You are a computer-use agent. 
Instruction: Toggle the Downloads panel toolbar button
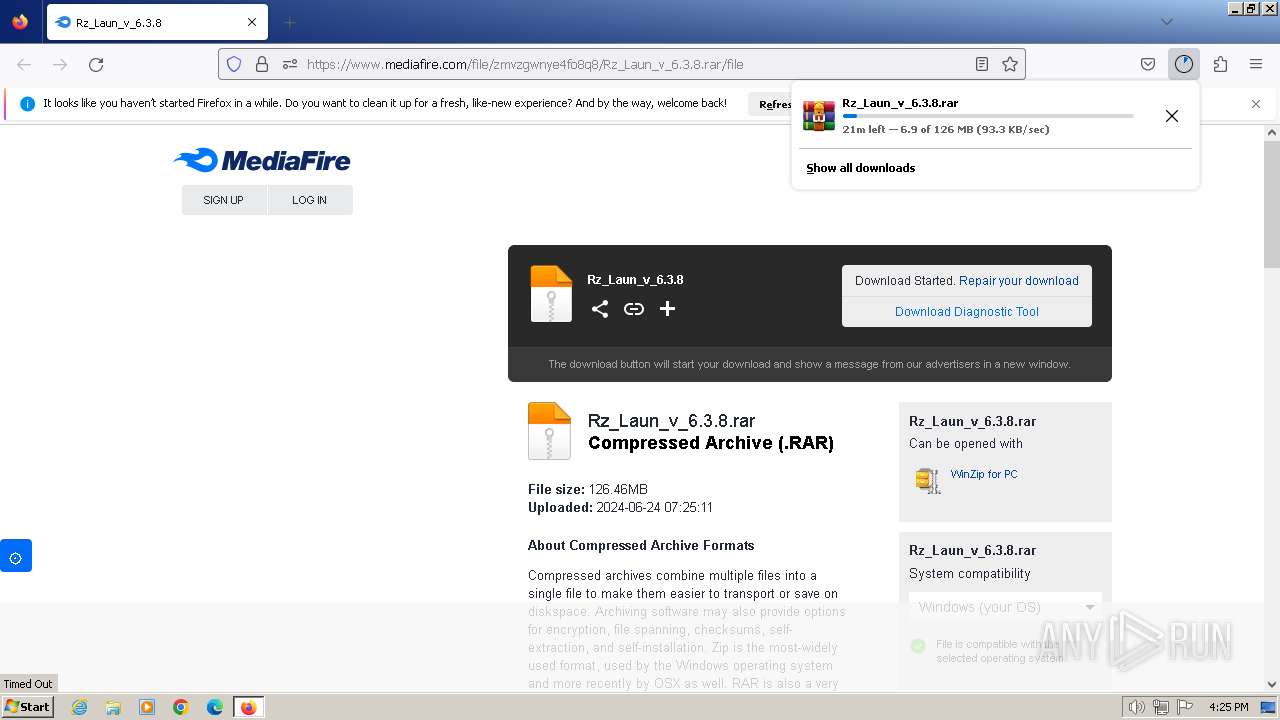click(x=1184, y=64)
